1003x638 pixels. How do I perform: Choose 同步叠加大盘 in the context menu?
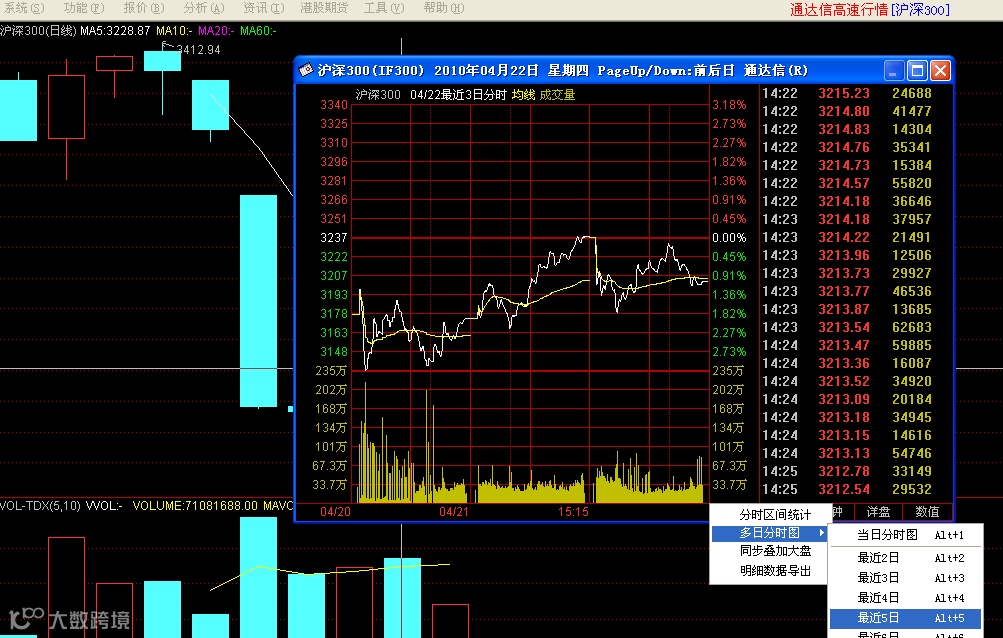point(775,551)
